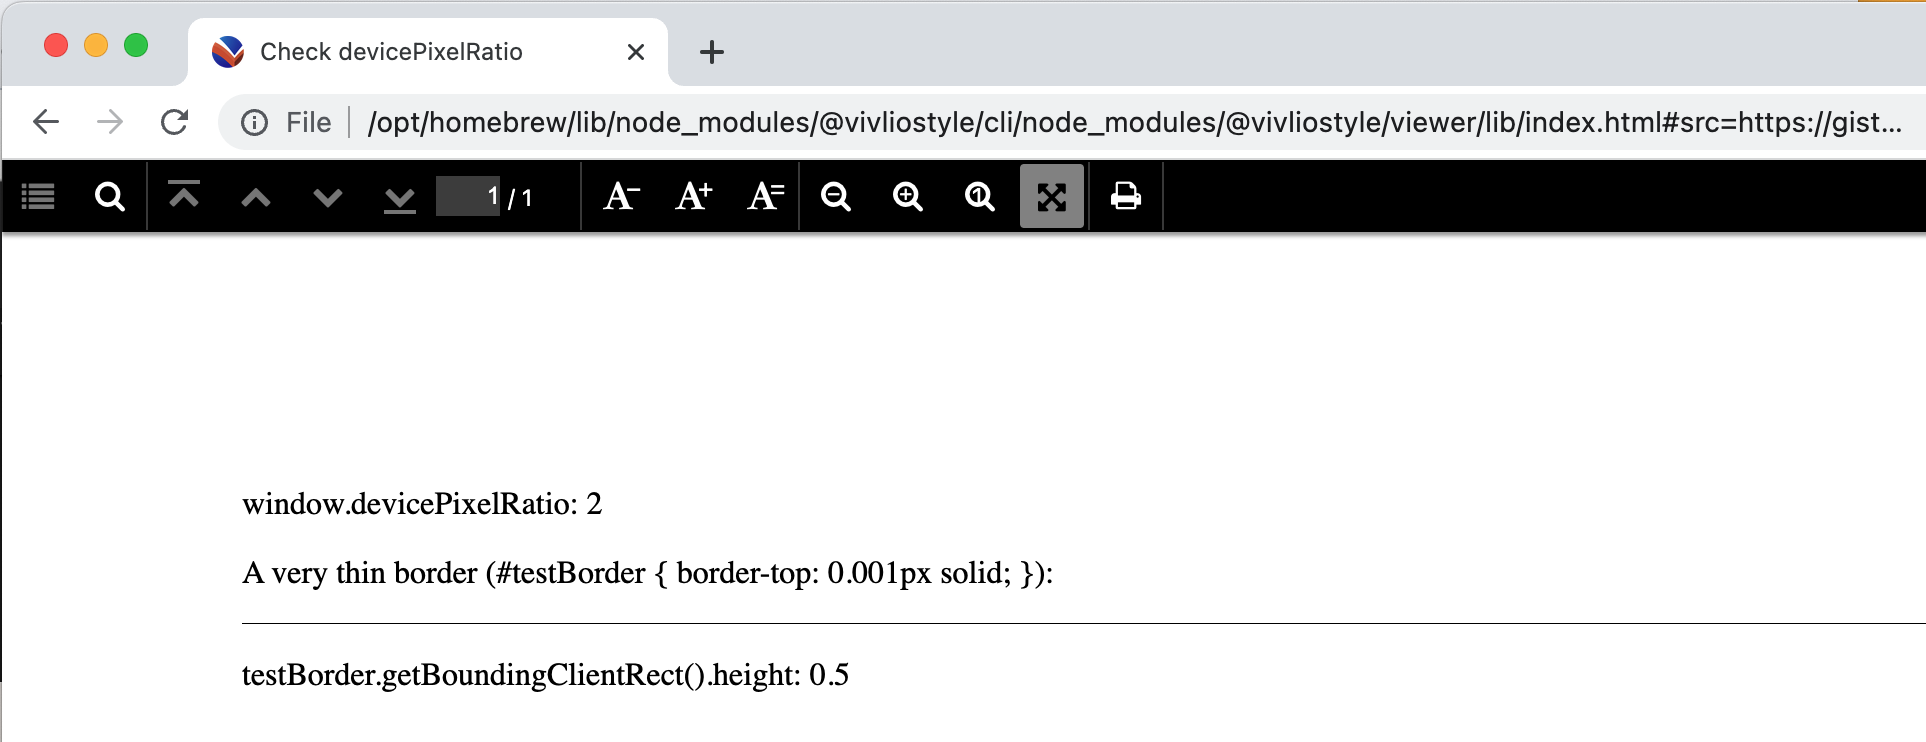1926x742 pixels.
Task: Increase the text size
Action: click(692, 196)
